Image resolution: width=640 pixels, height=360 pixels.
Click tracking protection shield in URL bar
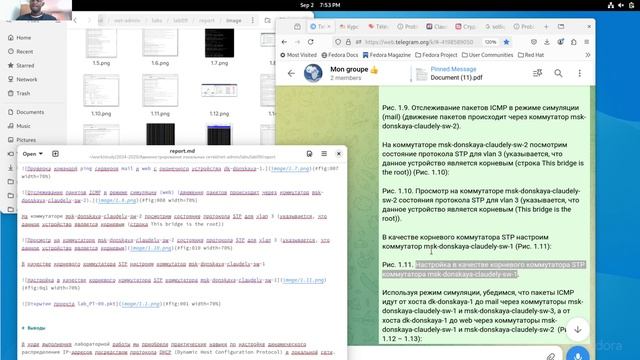pyautogui.click(x=338, y=42)
